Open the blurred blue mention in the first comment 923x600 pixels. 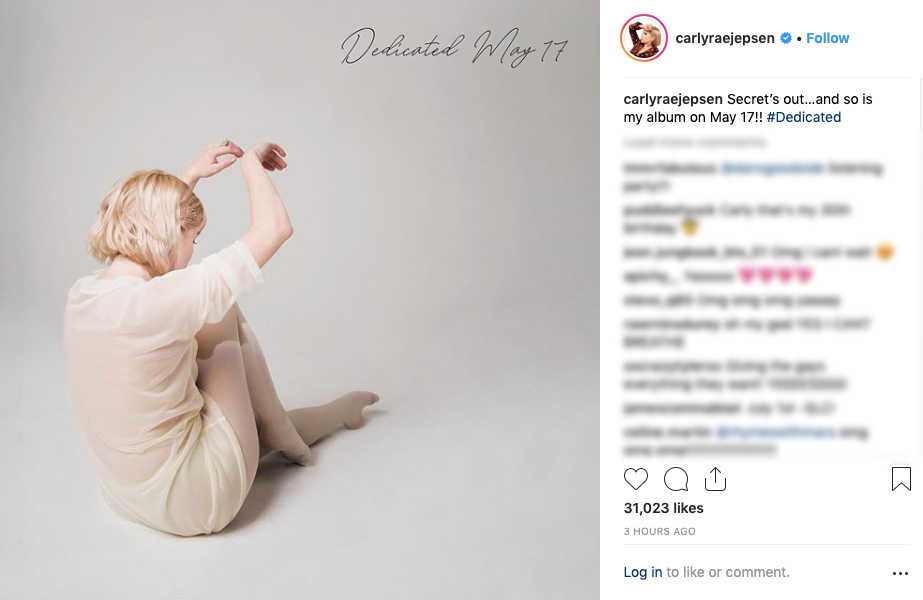(772, 168)
